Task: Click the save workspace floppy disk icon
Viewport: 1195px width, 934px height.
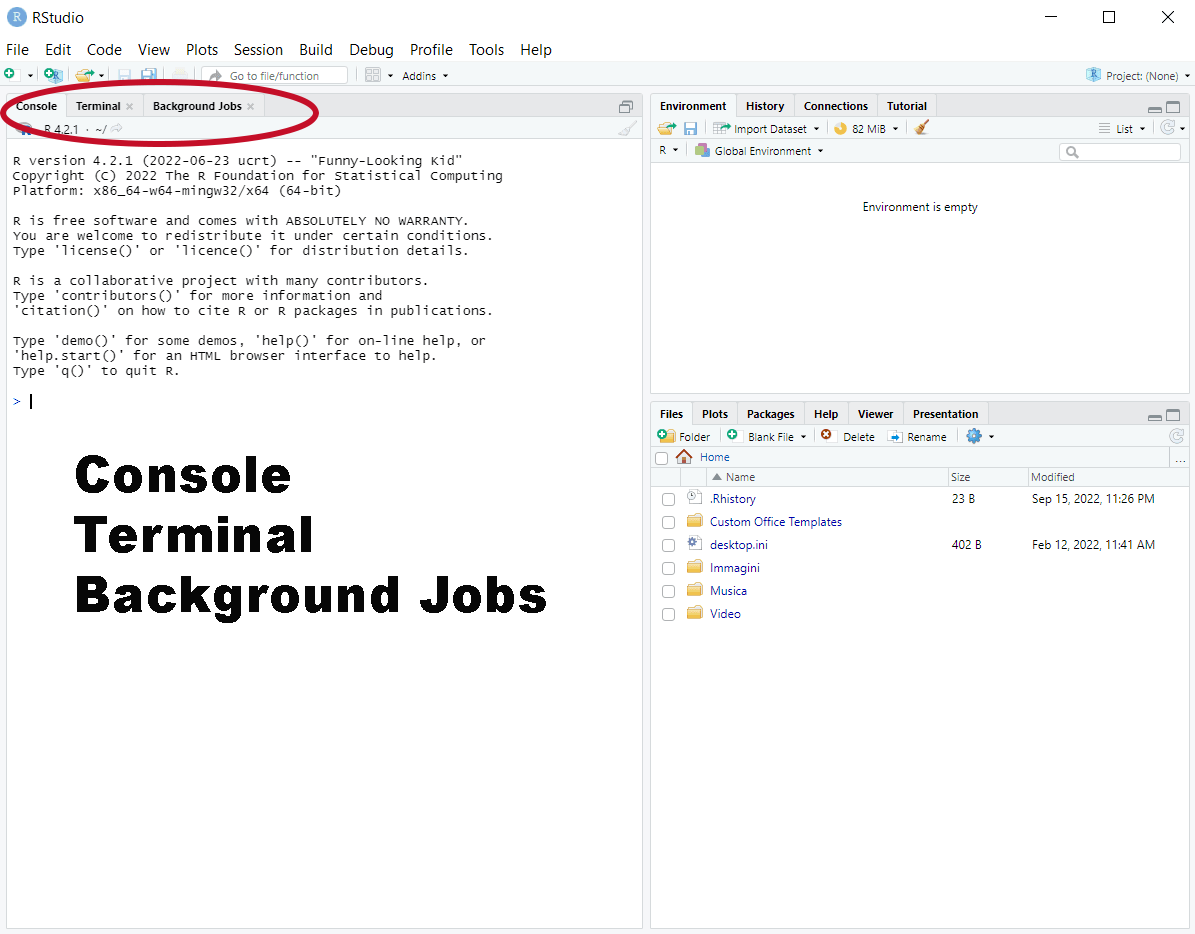Action: pyautogui.click(x=690, y=128)
